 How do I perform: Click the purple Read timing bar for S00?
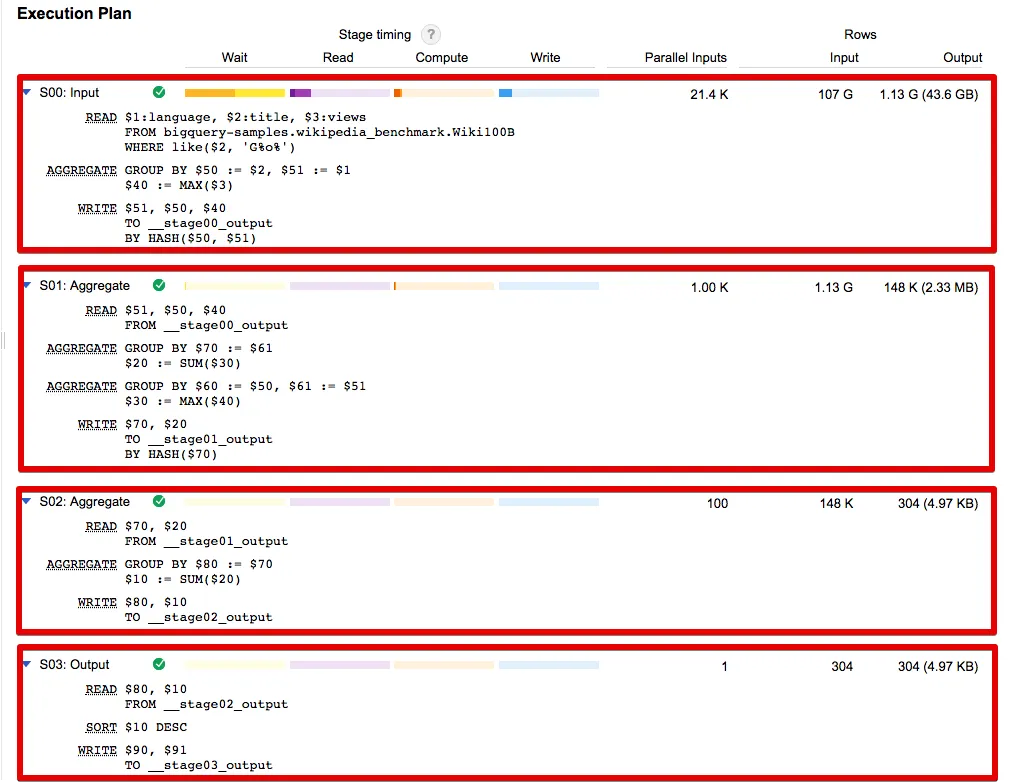pos(301,93)
